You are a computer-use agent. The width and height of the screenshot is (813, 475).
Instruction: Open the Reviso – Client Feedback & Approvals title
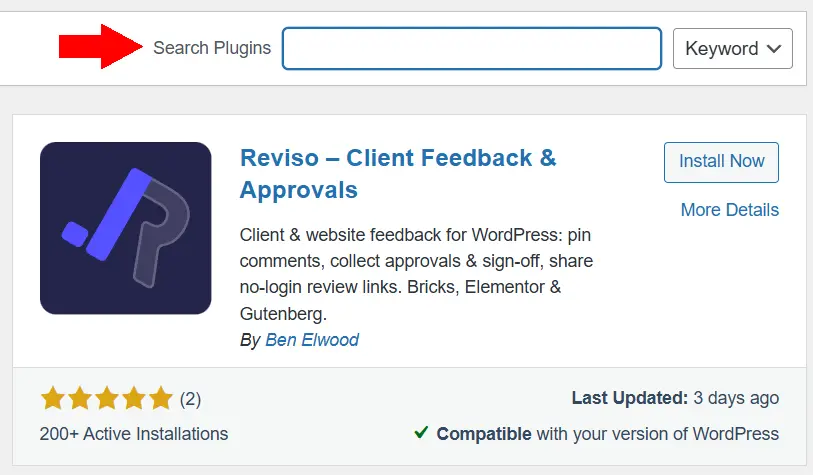[x=398, y=174]
